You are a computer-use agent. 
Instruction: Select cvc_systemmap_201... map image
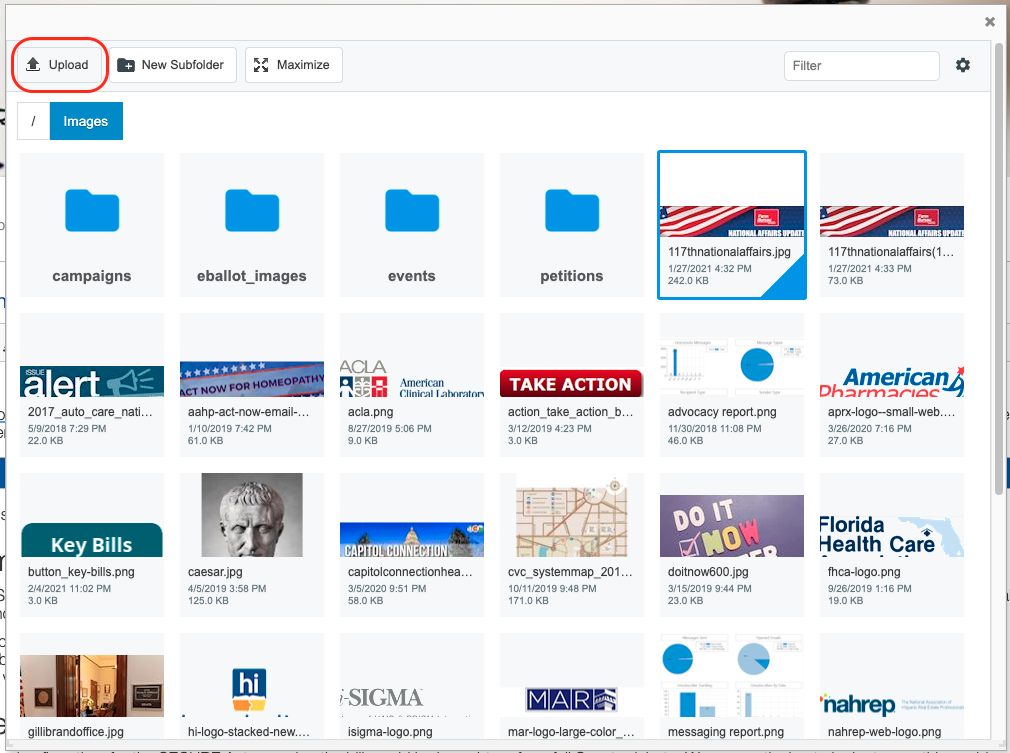[x=572, y=545]
